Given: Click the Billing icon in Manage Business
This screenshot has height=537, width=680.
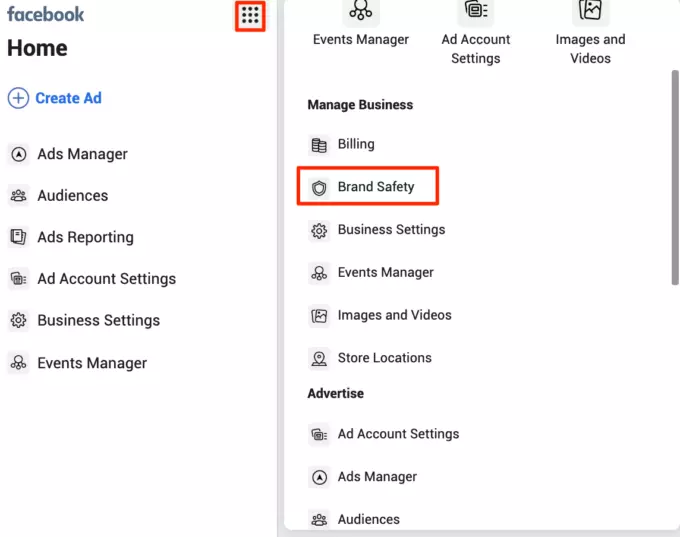Looking at the screenshot, I should tap(319, 145).
